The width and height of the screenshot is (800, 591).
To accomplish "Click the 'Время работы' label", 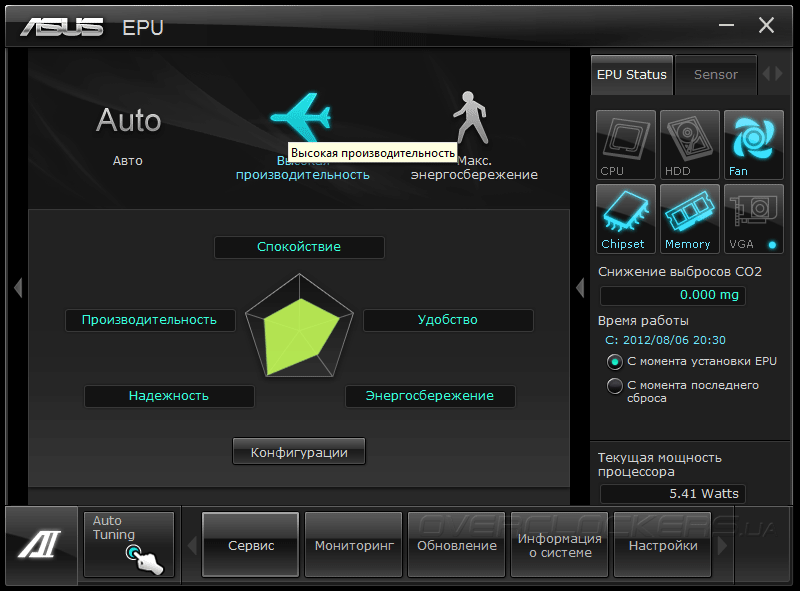I will click(643, 321).
